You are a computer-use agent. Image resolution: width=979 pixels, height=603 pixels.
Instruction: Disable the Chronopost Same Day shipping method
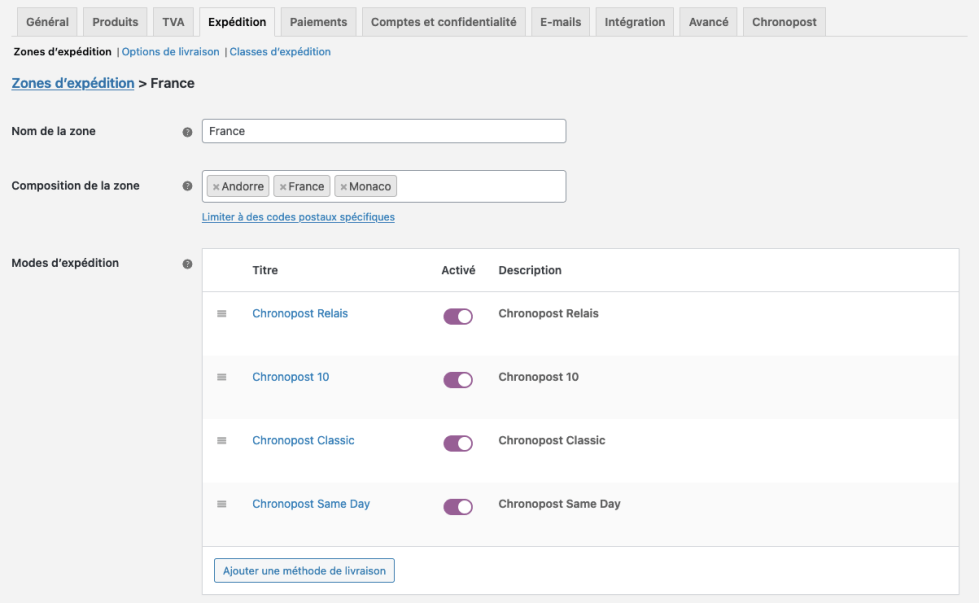[x=458, y=507]
